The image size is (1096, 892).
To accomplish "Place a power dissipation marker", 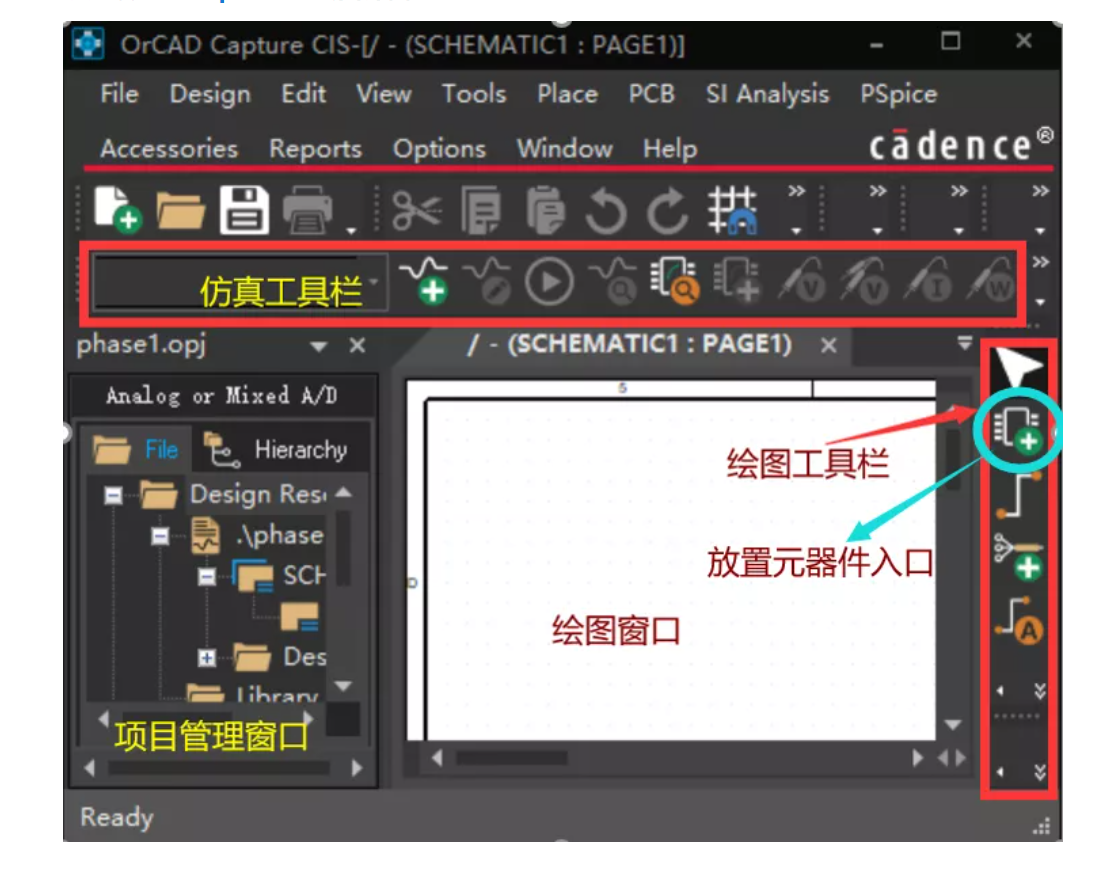I will [x=990, y=281].
